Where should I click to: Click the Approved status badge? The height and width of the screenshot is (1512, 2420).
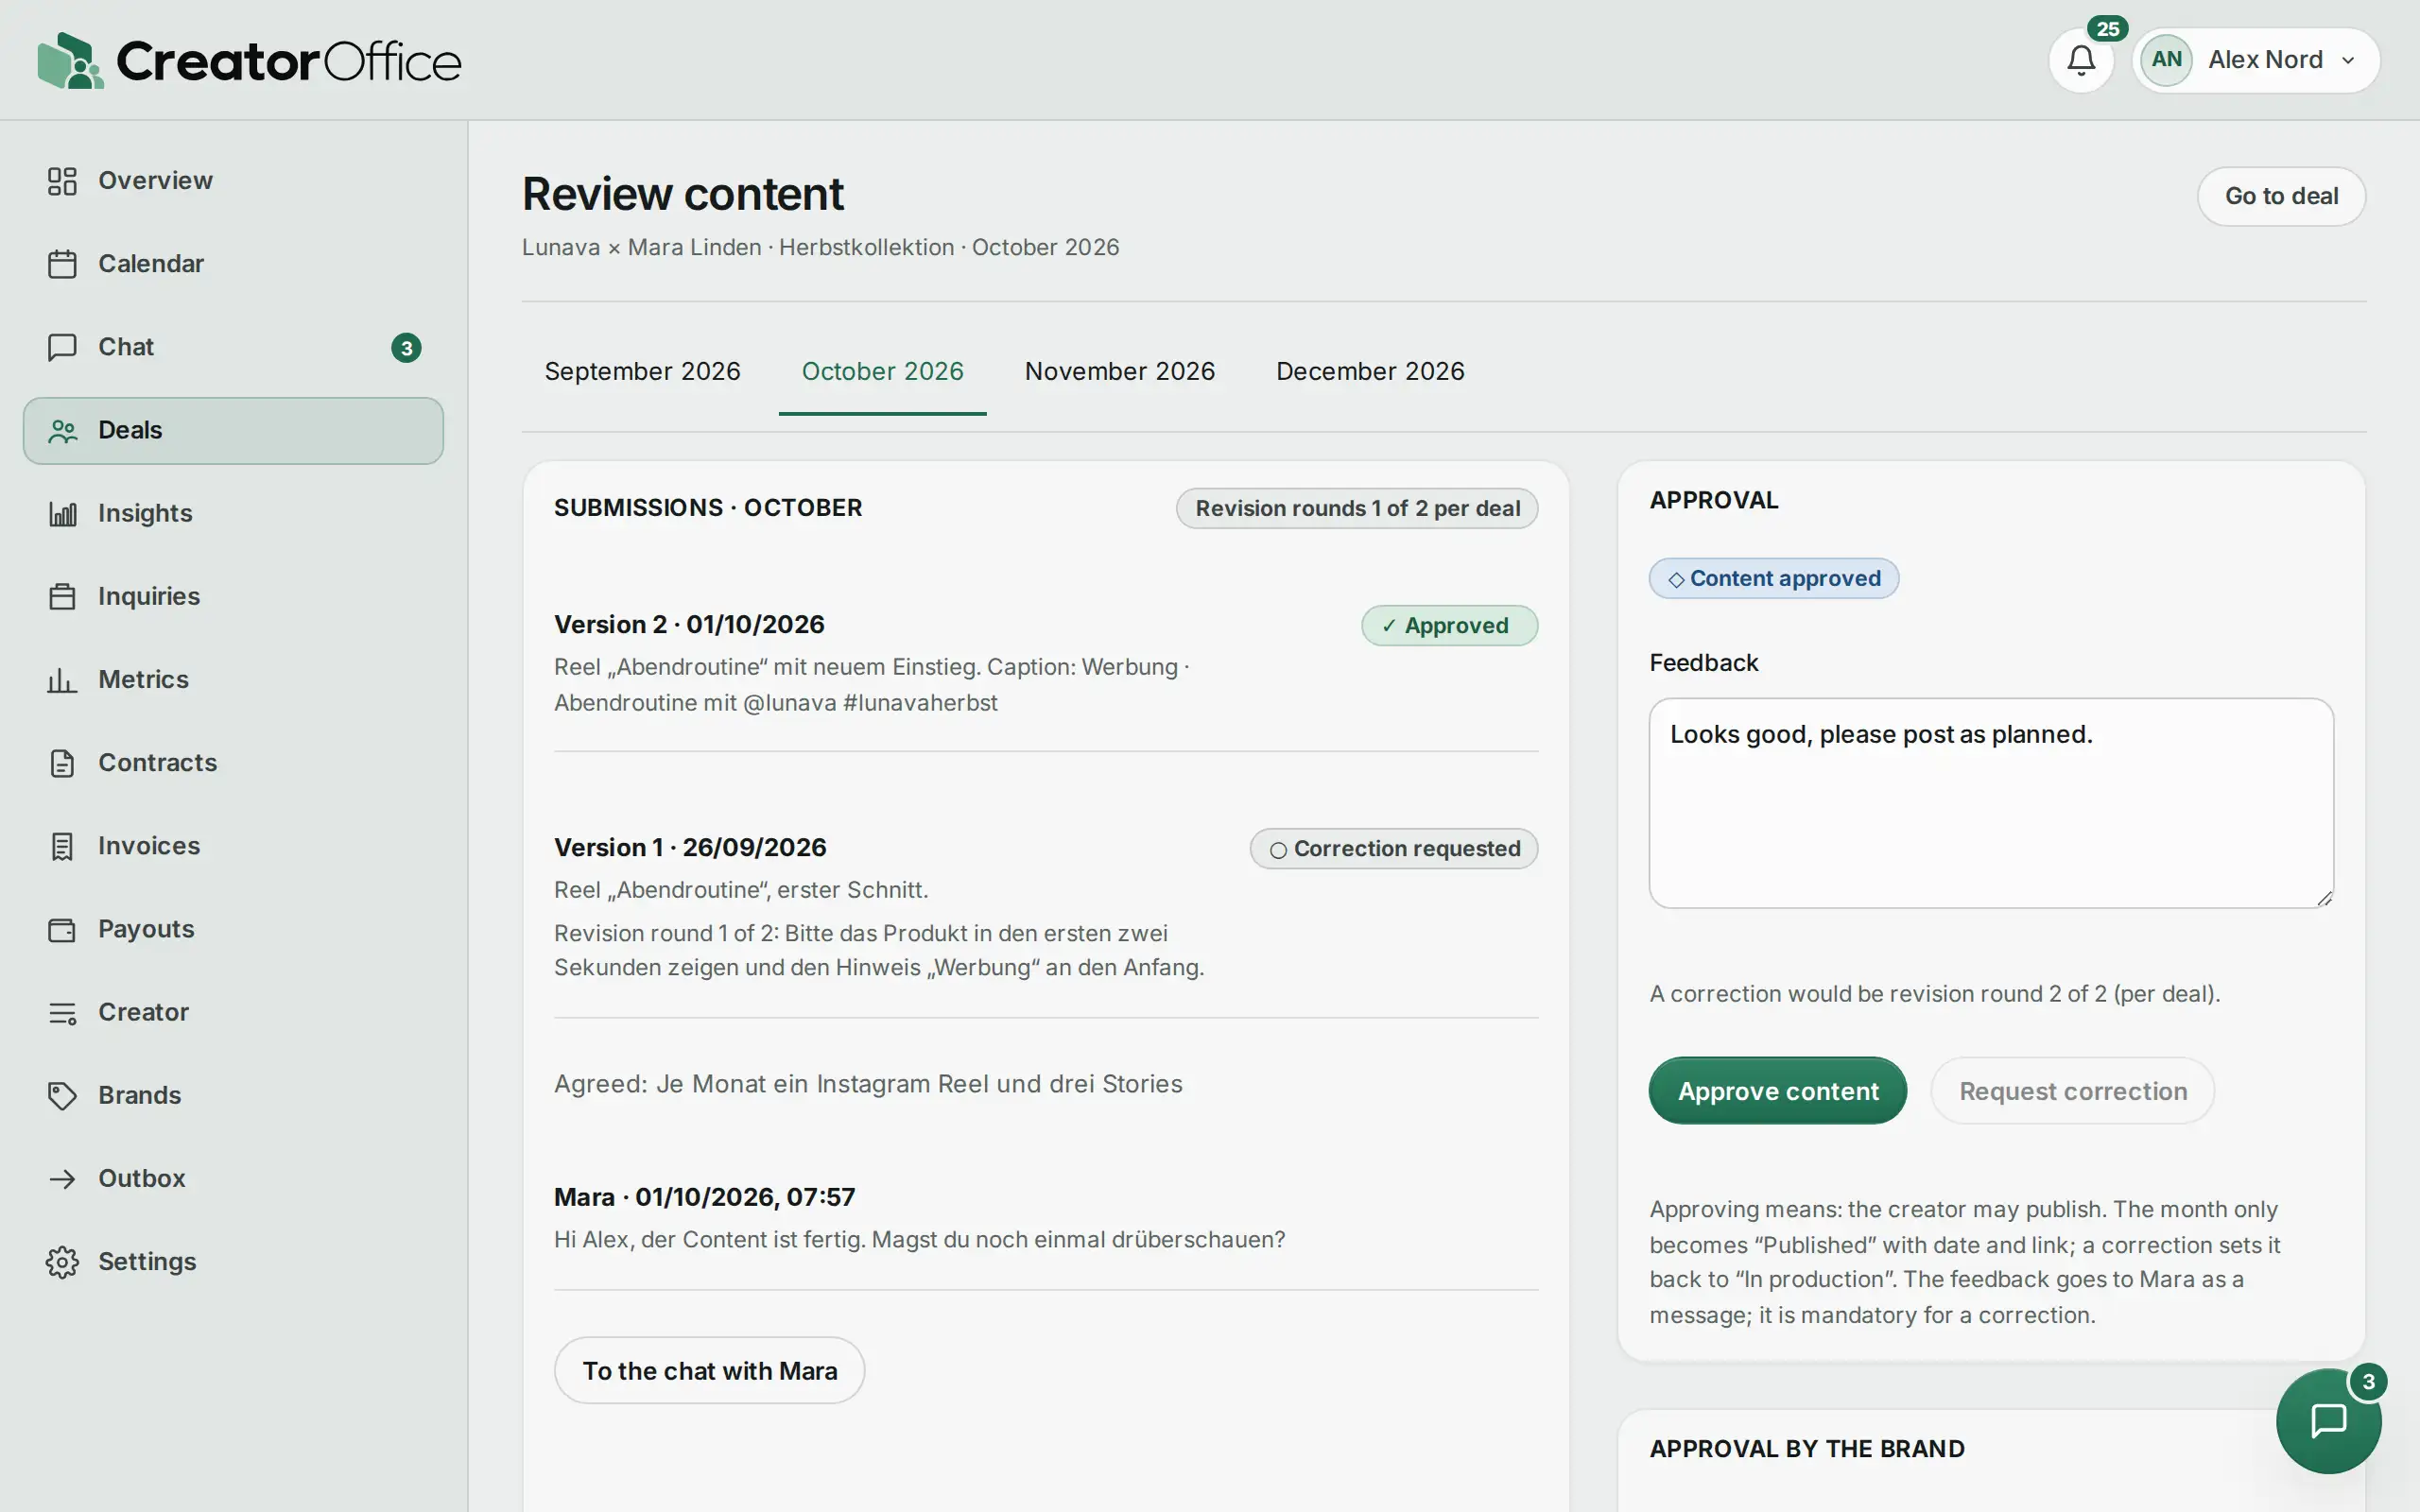click(x=1449, y=626)
